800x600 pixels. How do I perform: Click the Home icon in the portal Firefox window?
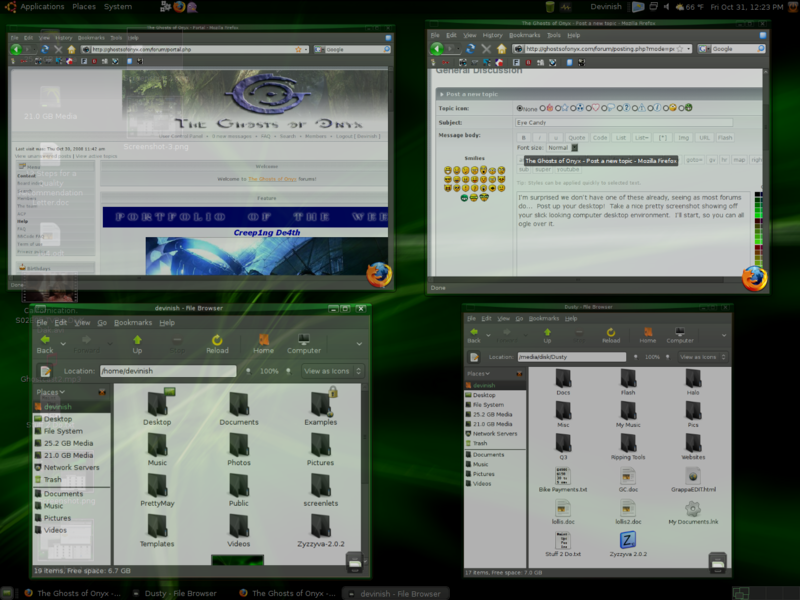[x=71, y=49]
